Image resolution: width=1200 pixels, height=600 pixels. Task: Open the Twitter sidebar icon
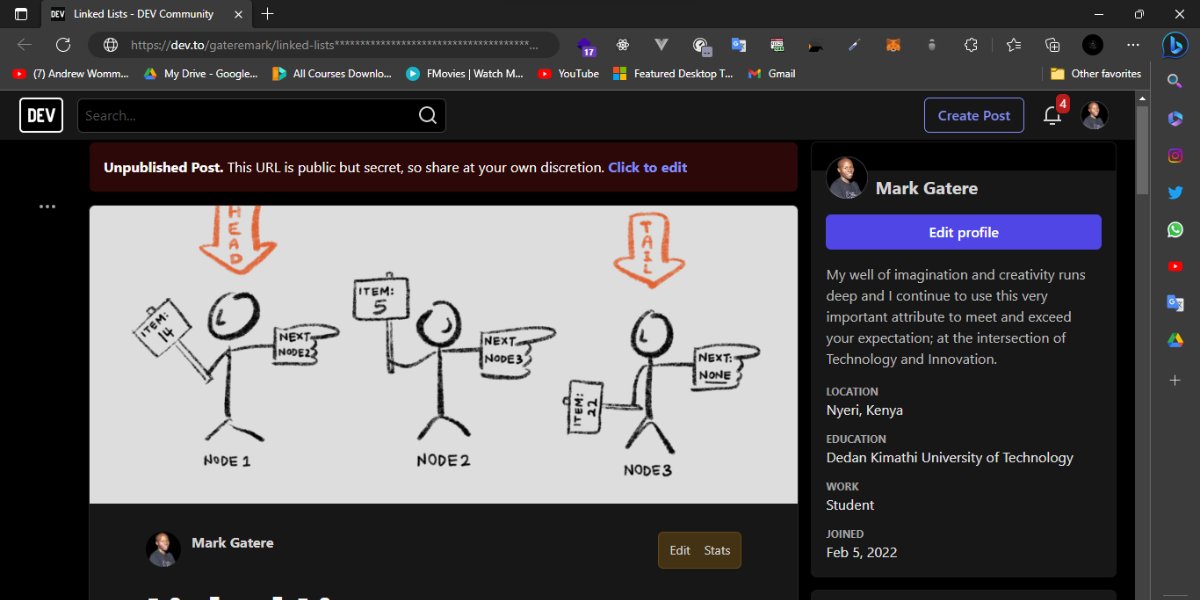coord(1175,193)
